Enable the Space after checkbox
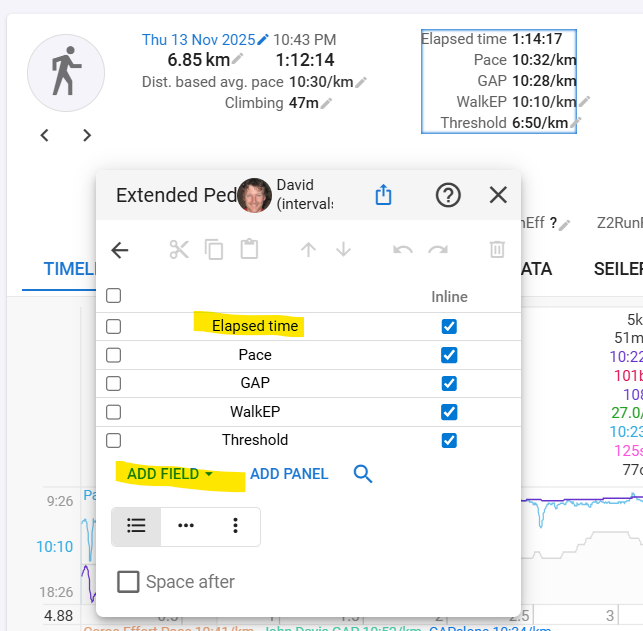Screen dimensions: 643x631 [128, 582]
